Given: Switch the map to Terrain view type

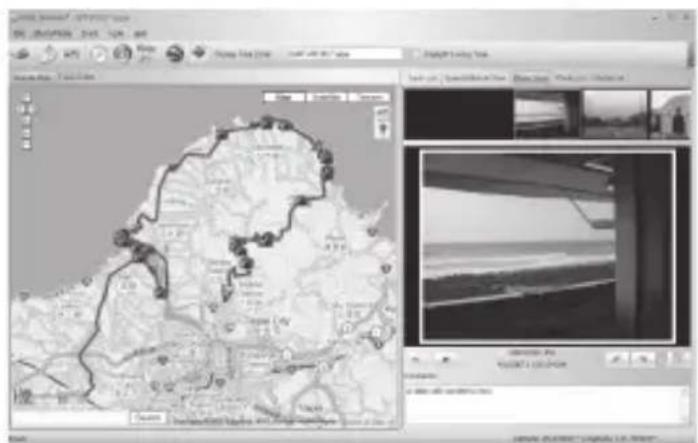Looking at the screenshot, I should click(x=369, y=97).
